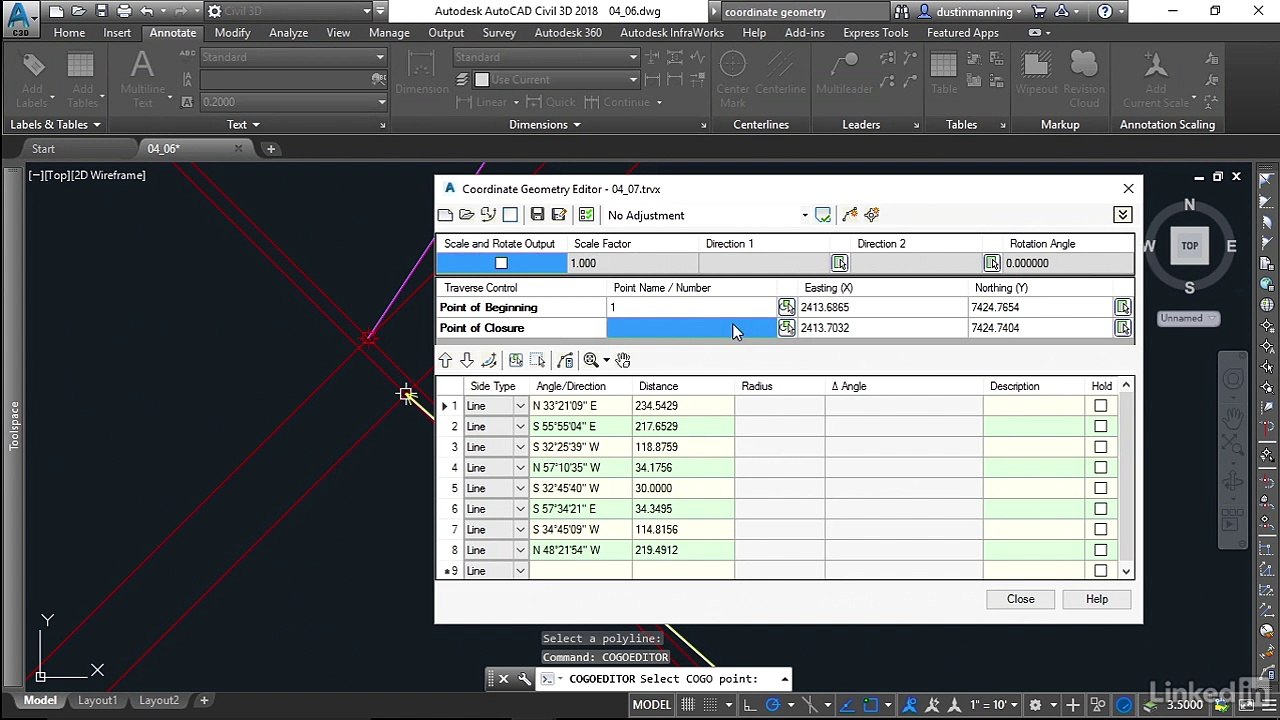Click Dimension tool in ribbon
Viewport: 1280px width, 720px height.
[x=421, y=72]
